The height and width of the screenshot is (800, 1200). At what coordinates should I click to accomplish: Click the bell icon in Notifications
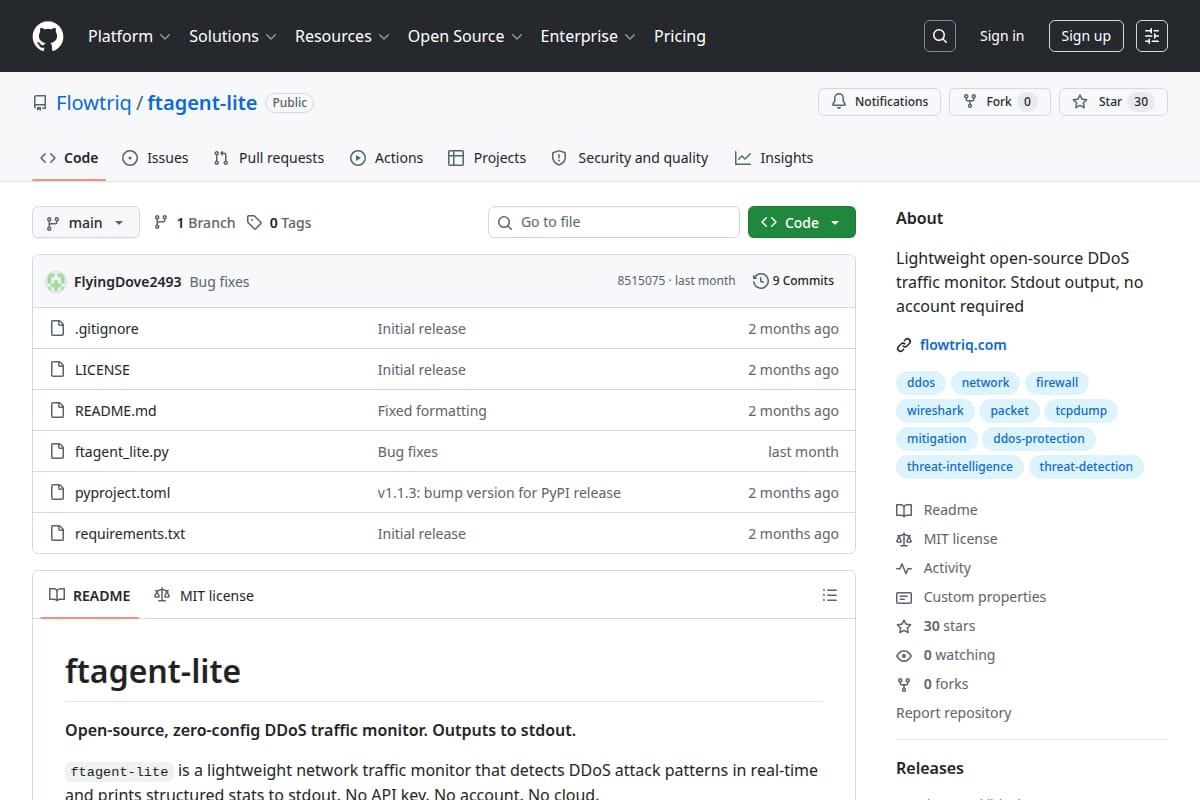[x=838, y=102]
